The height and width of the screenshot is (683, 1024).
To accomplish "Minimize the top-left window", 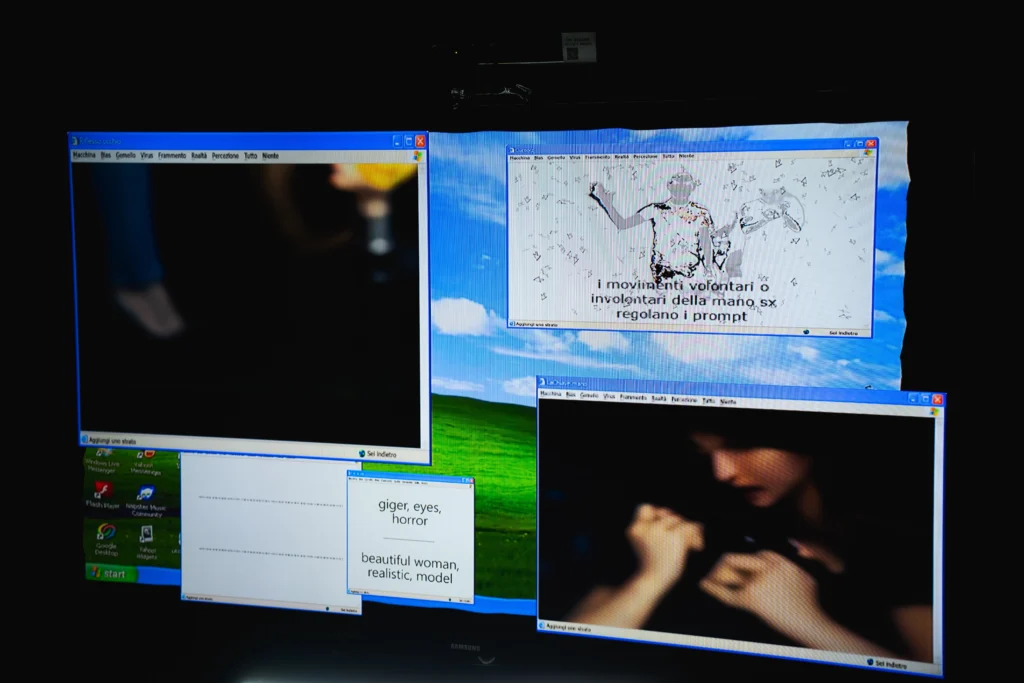I will click(396, 141).
